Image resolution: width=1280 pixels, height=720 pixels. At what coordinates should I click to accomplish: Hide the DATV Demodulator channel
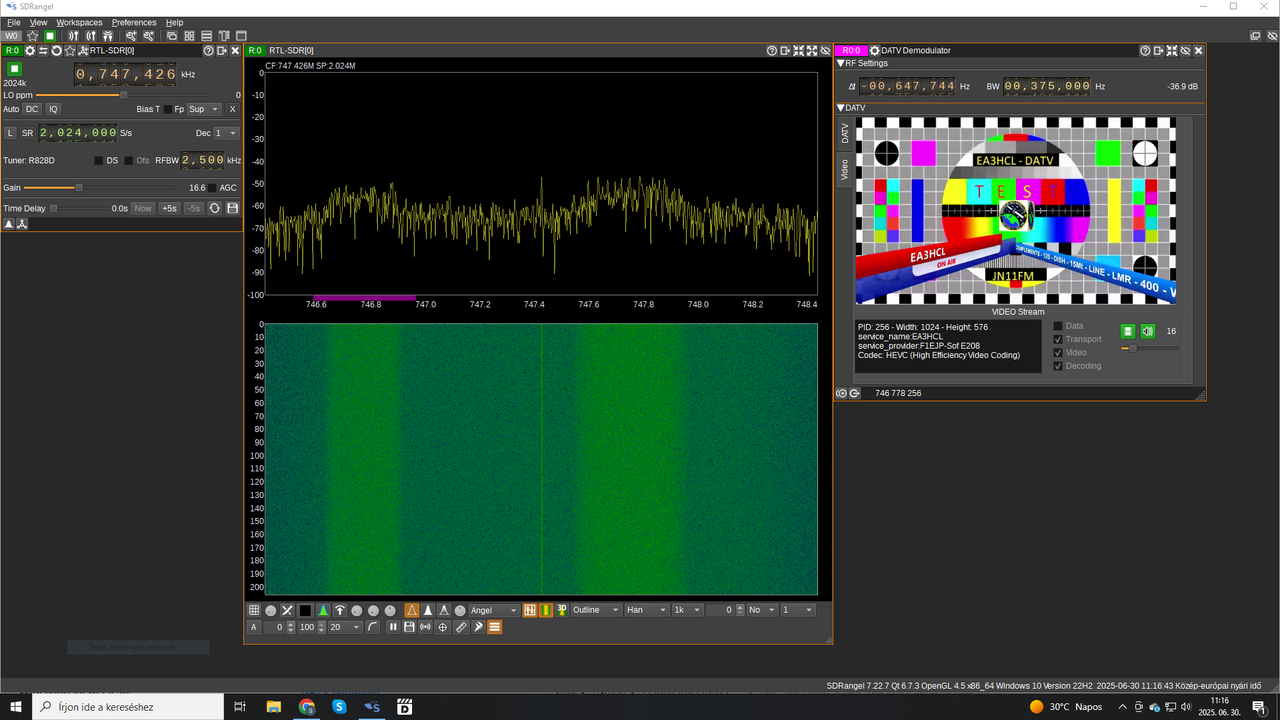tap(1185, 51)
